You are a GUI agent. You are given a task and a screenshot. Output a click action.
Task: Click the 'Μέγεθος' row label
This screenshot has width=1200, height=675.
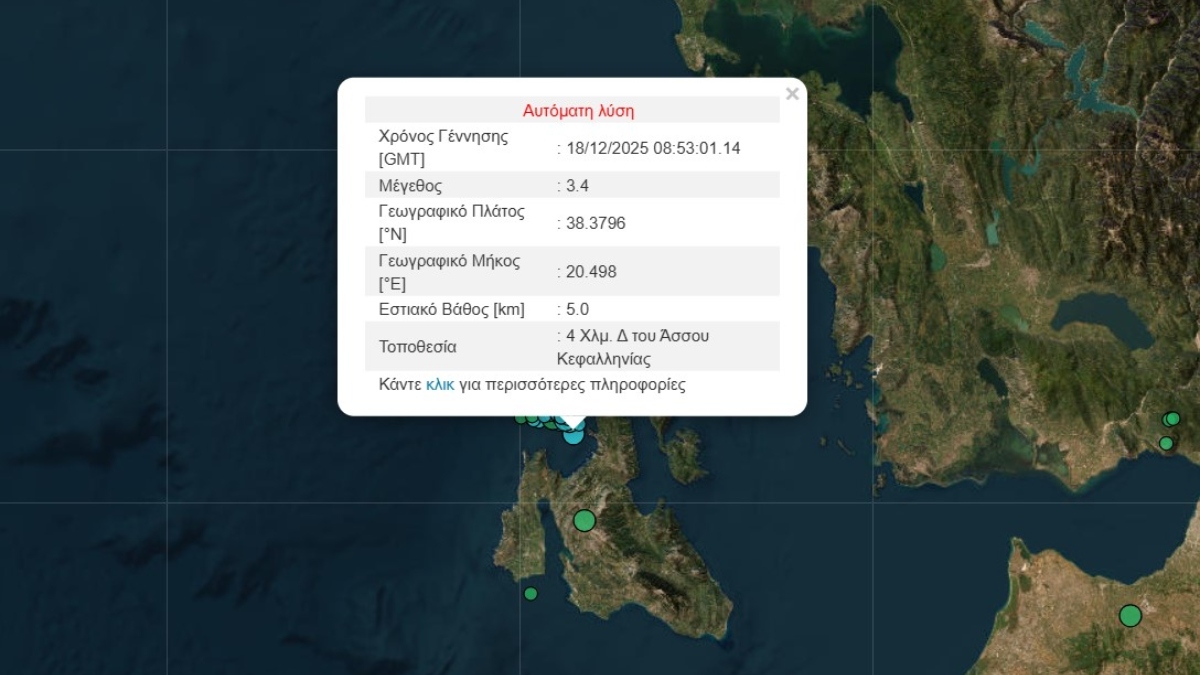[410, 185]
